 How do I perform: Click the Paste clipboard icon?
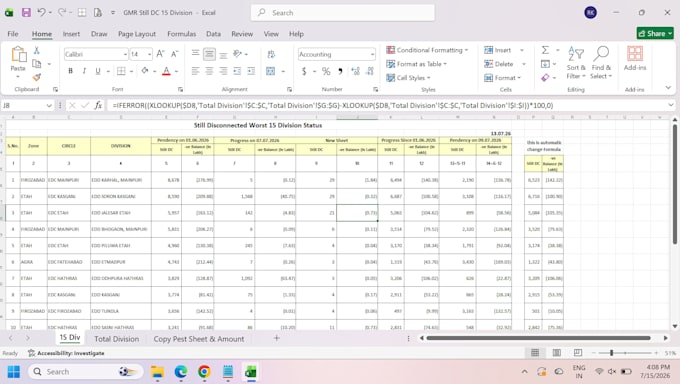pos(18,54)
